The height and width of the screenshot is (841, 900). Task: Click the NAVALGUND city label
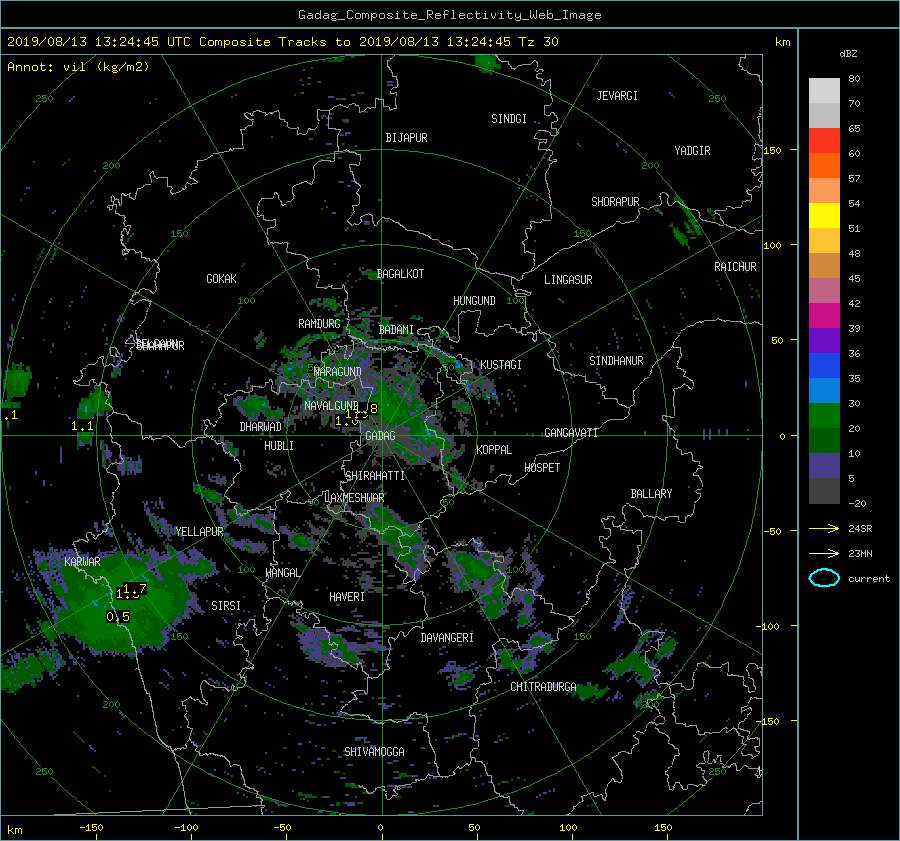(331, 406)
